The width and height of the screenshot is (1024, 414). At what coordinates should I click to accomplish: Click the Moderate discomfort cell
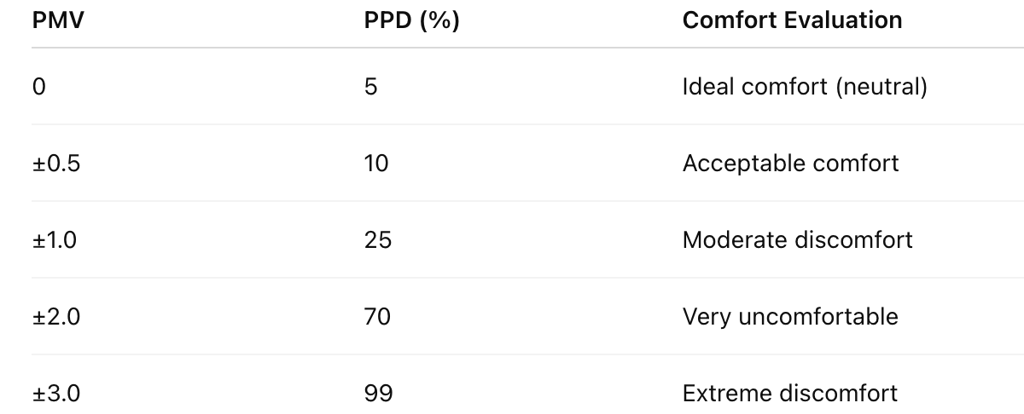[x=797, y=240]
